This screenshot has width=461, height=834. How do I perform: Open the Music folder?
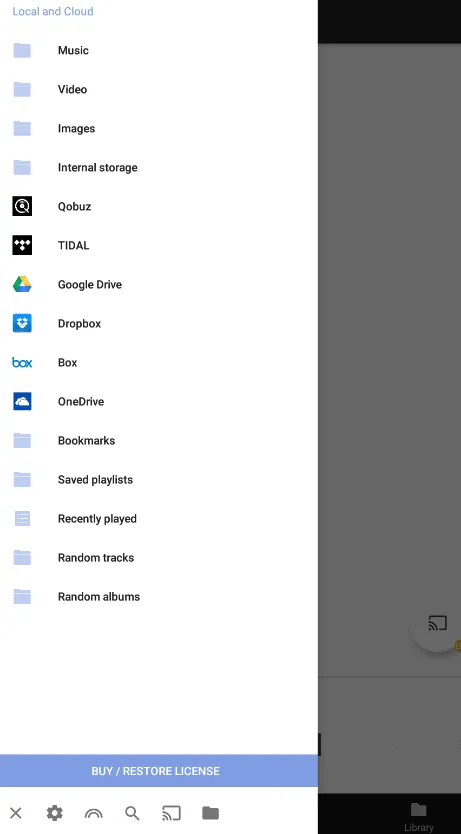159,51
